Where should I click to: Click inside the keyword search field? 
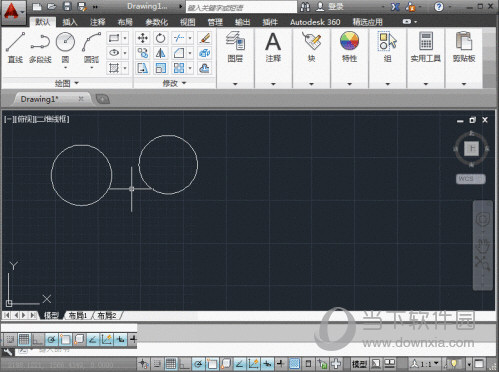pos(241,7)
